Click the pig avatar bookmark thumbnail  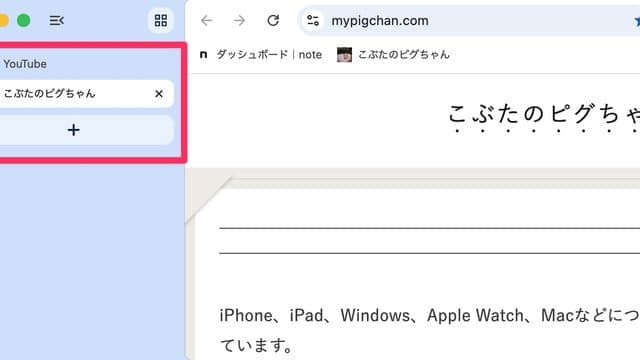(344, 54)
